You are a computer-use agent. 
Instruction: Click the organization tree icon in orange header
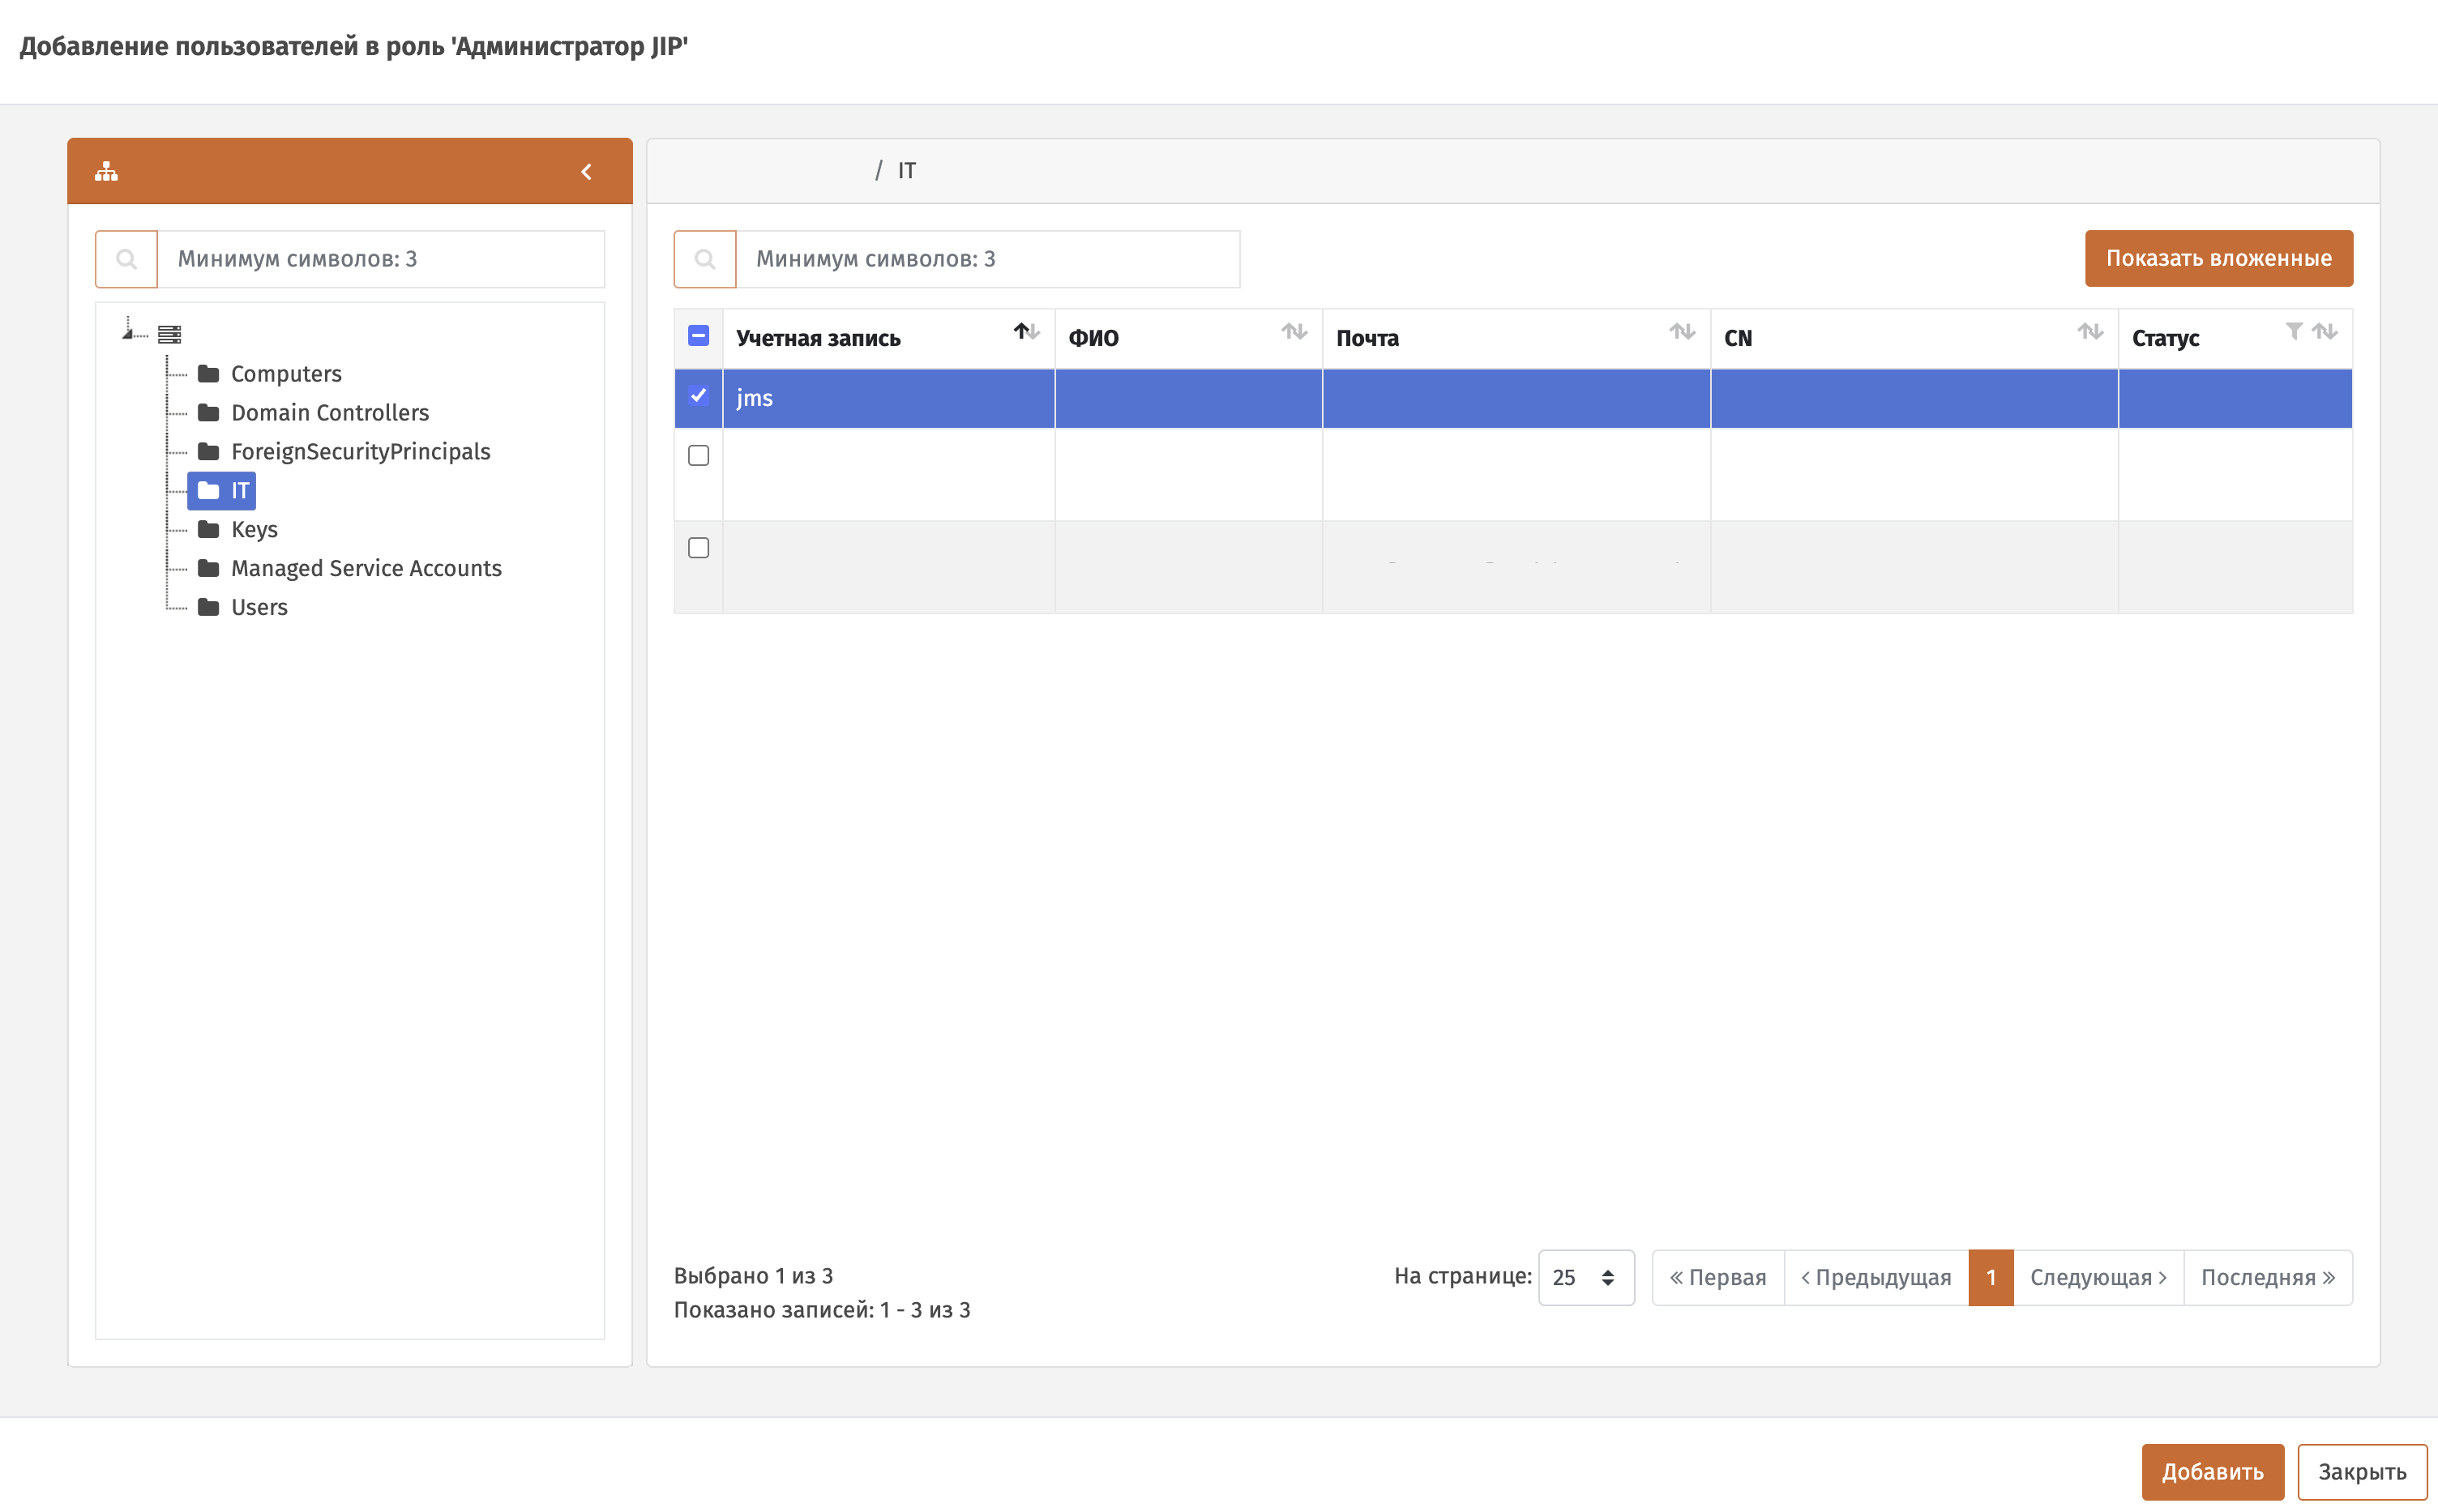(x=106, y=172)
